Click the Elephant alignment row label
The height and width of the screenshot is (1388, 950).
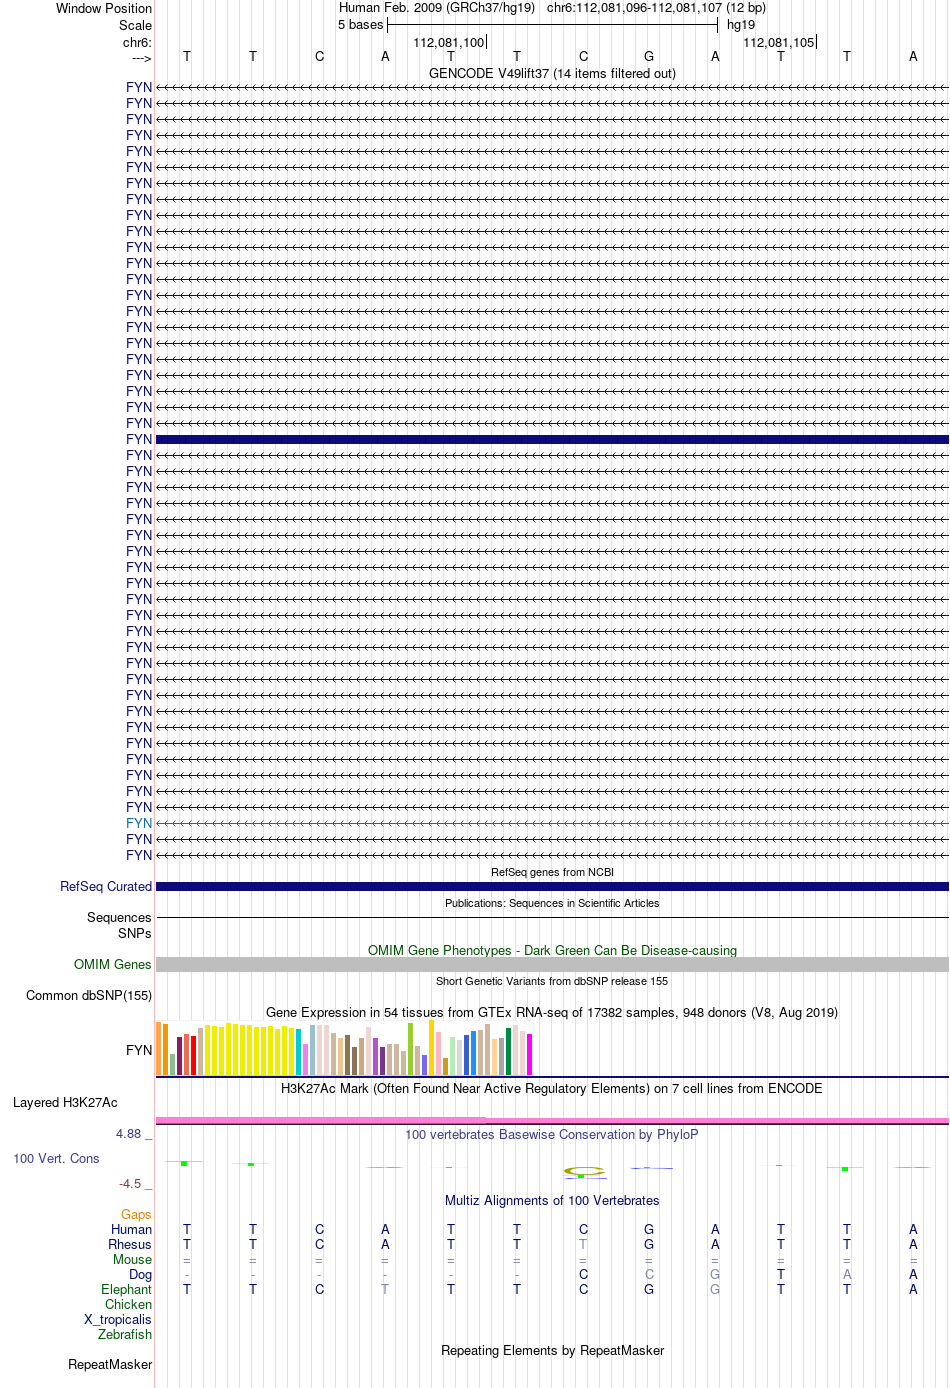click(x=127, y=1289)
